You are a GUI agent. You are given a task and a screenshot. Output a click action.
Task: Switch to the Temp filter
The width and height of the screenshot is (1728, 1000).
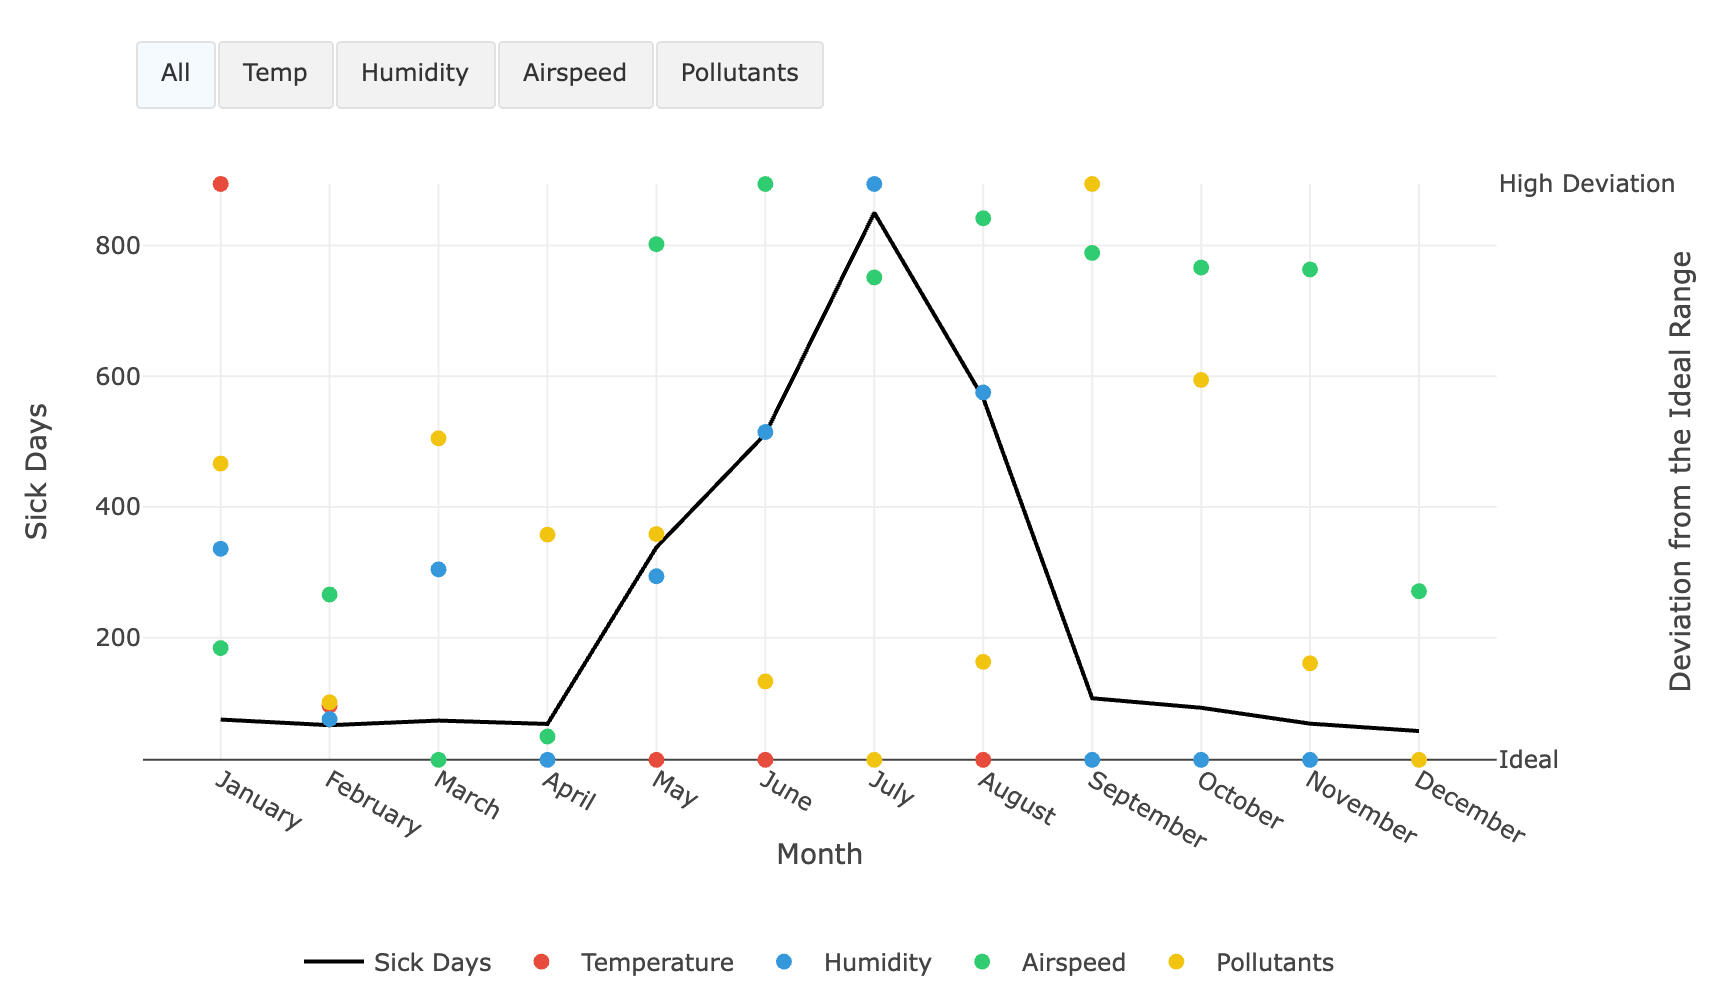[275, 74]
